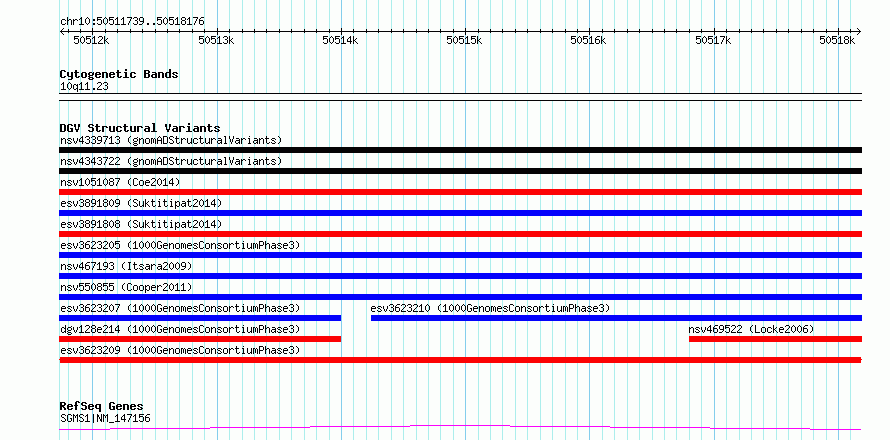Select the nsv469522 red bar
This screenshot has width=890, height=440.
coord(775,339)
